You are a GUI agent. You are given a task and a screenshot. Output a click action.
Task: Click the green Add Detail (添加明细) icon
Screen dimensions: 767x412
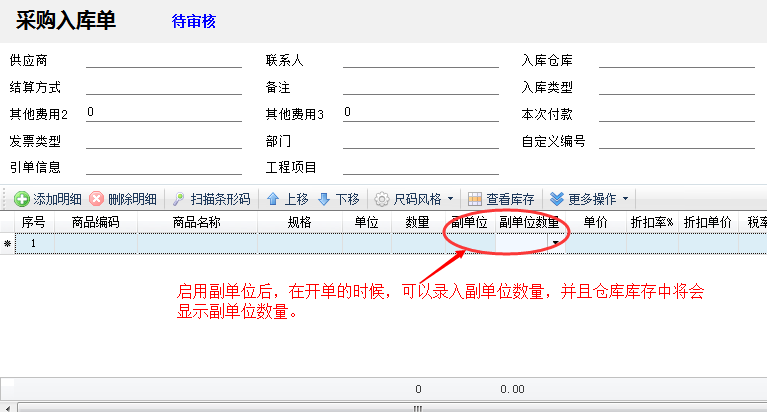[x=21, y=199]
